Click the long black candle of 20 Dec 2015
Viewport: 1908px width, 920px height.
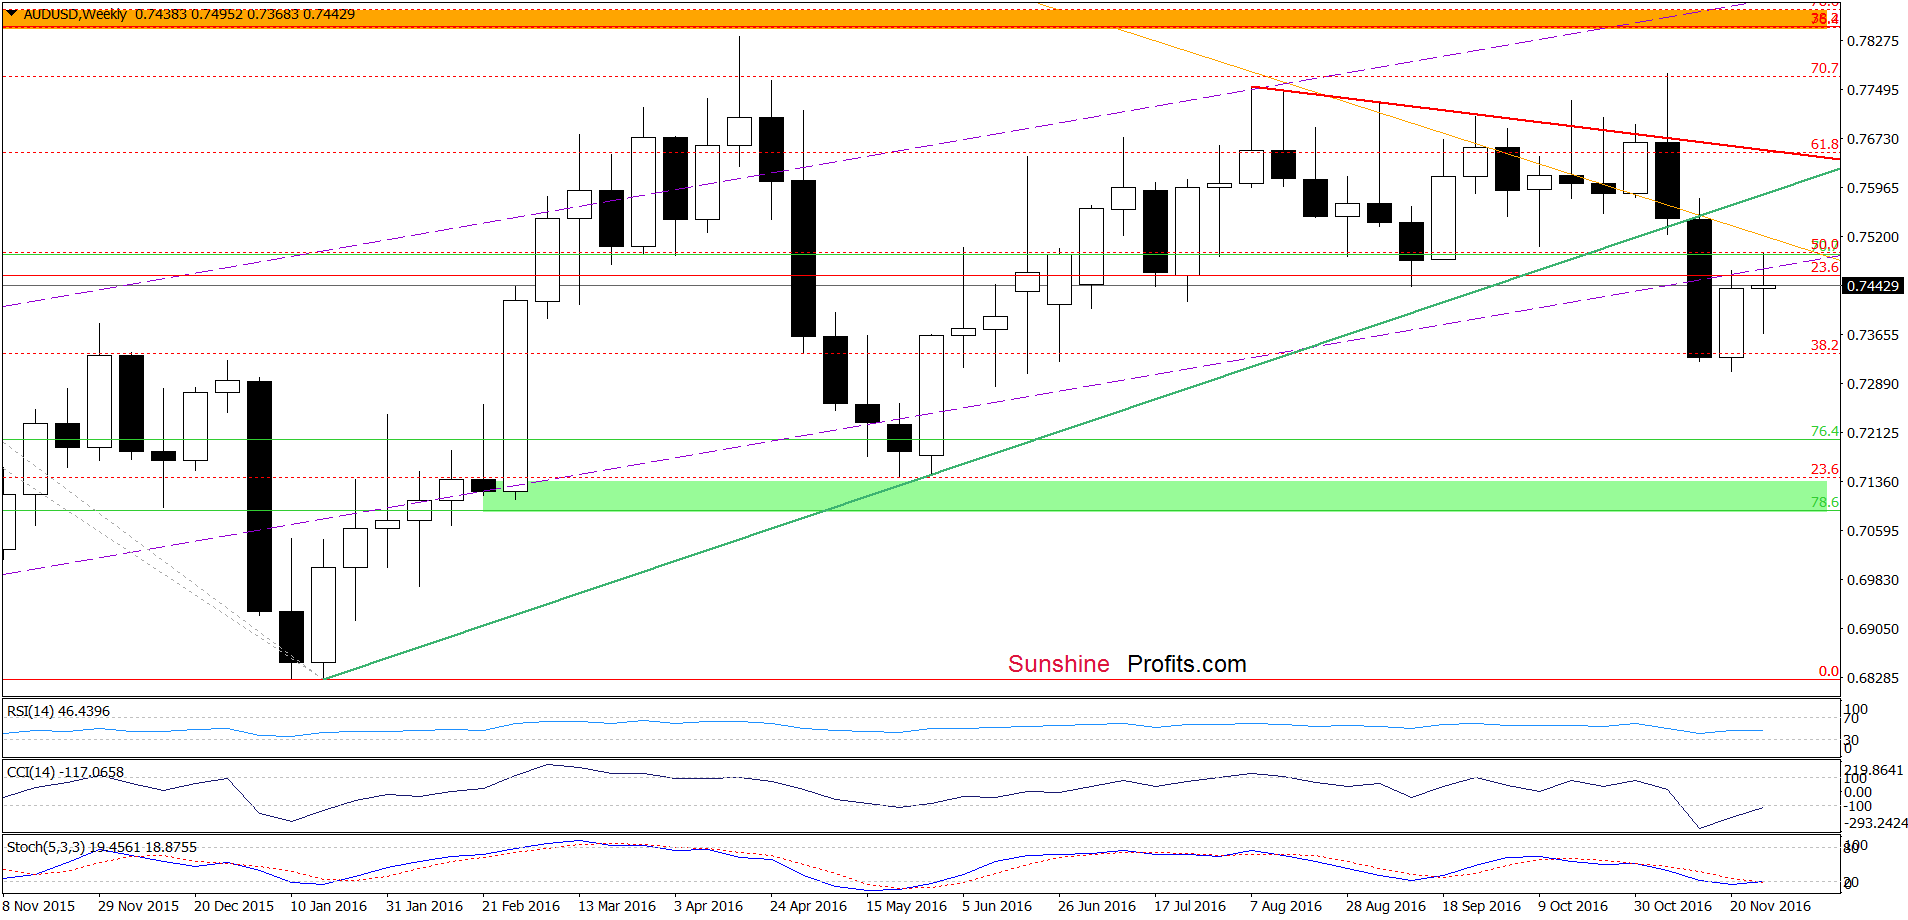tap(259, 496)
